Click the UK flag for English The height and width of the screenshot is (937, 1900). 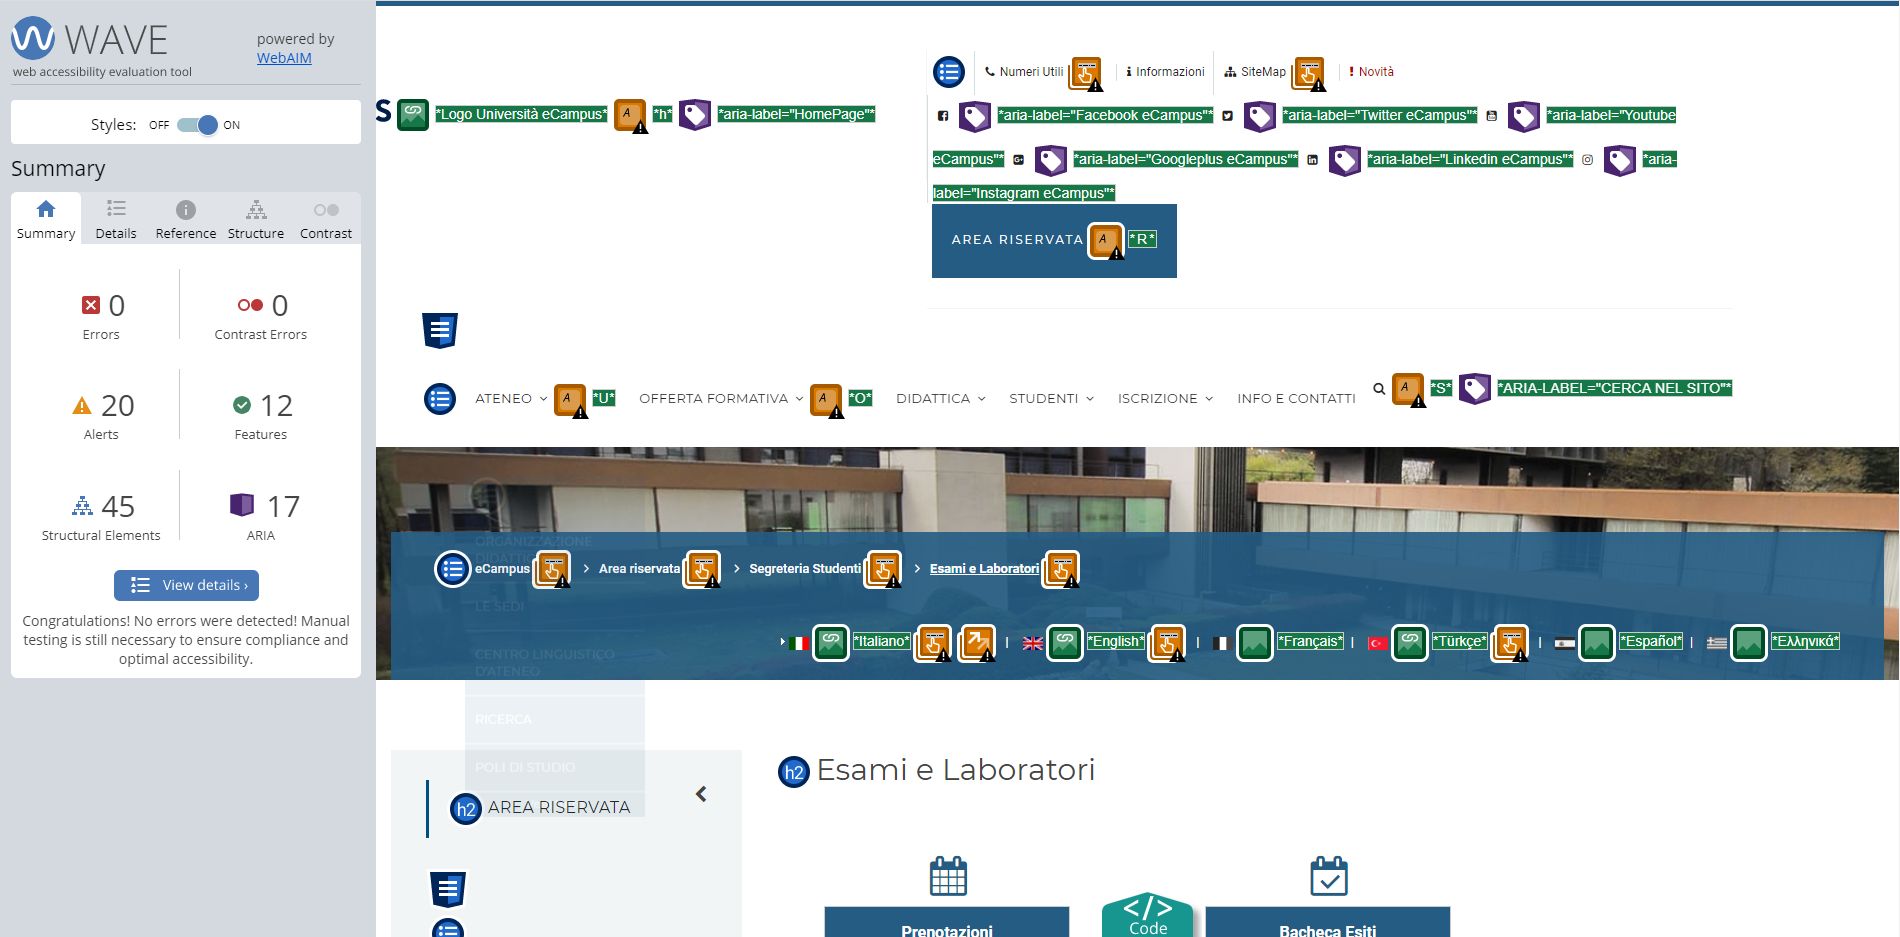[x=1033, y=643]
